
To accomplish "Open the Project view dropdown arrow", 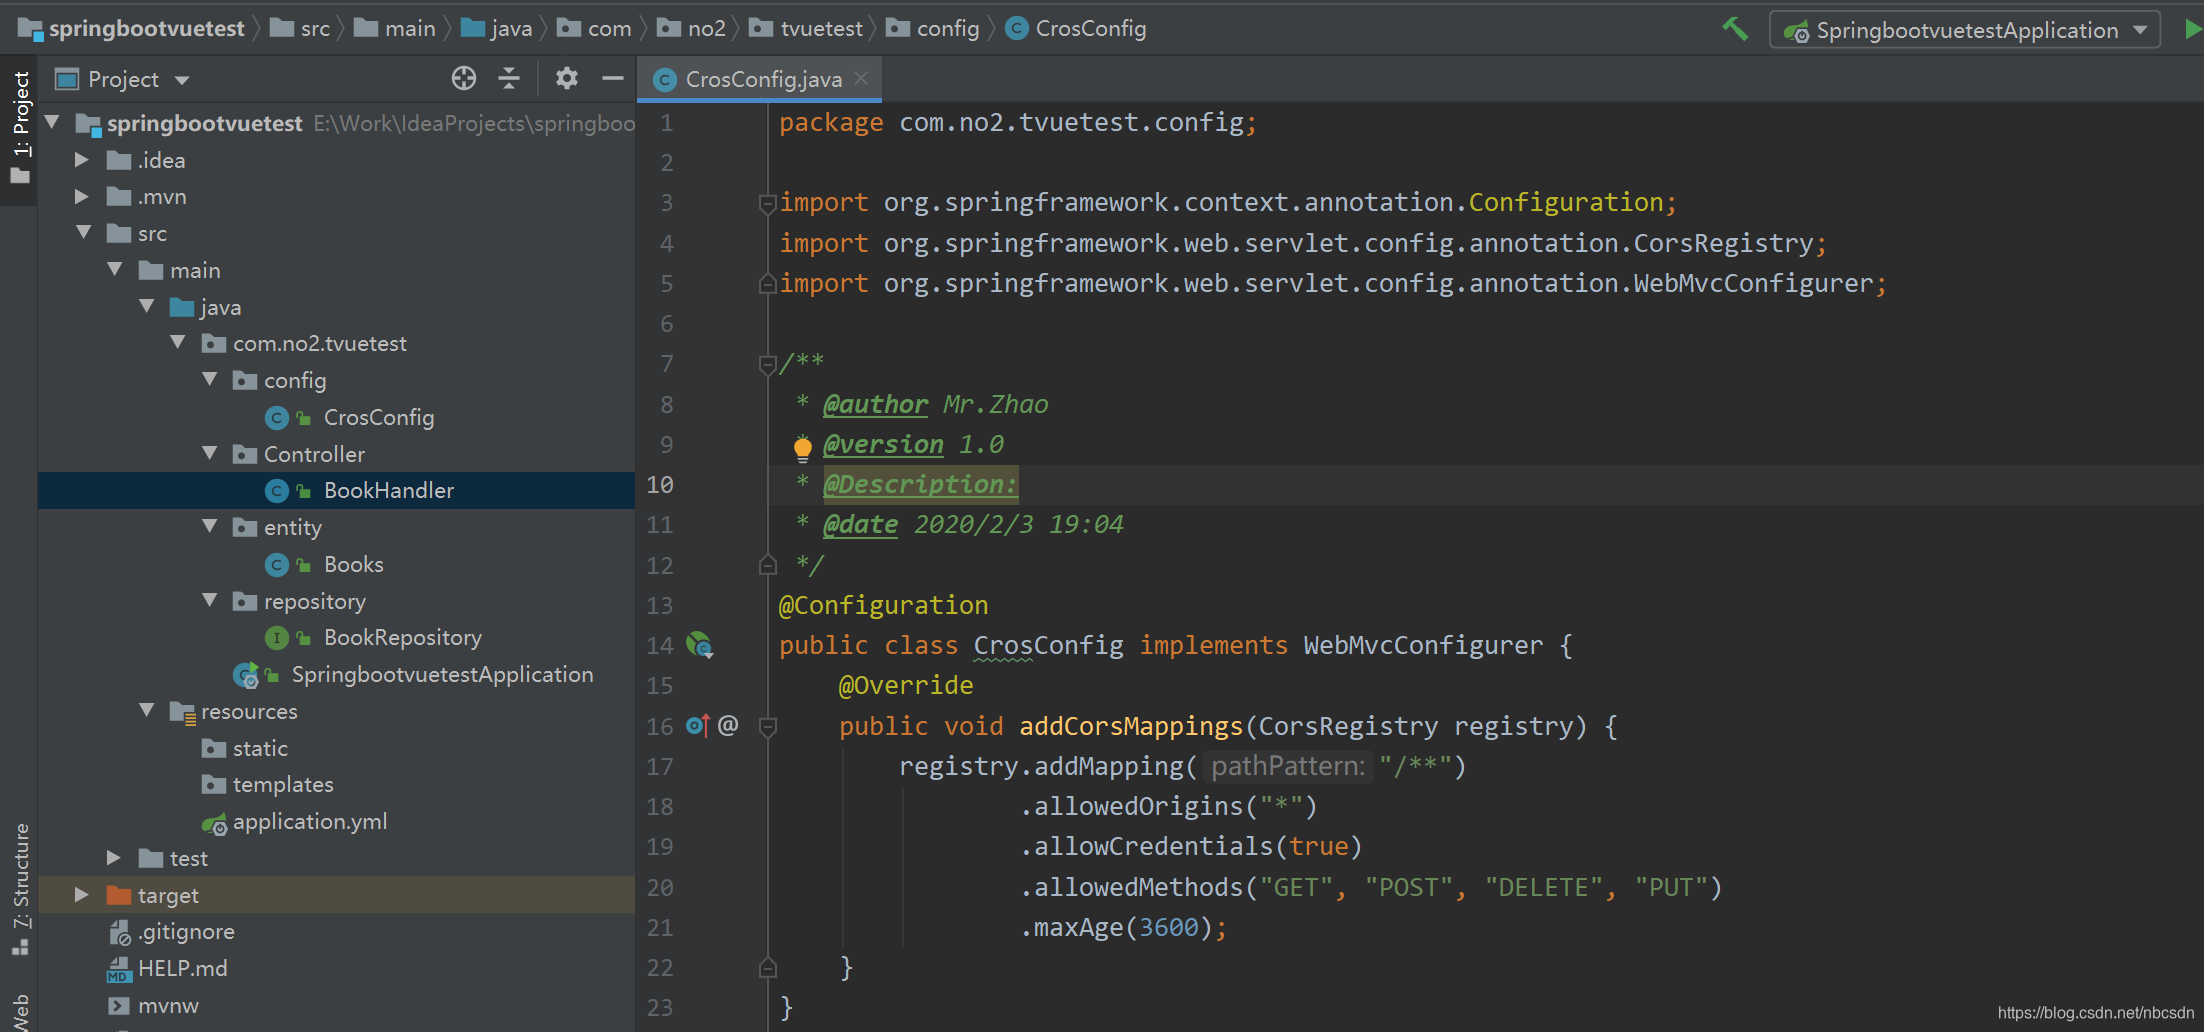I will 182,80.
